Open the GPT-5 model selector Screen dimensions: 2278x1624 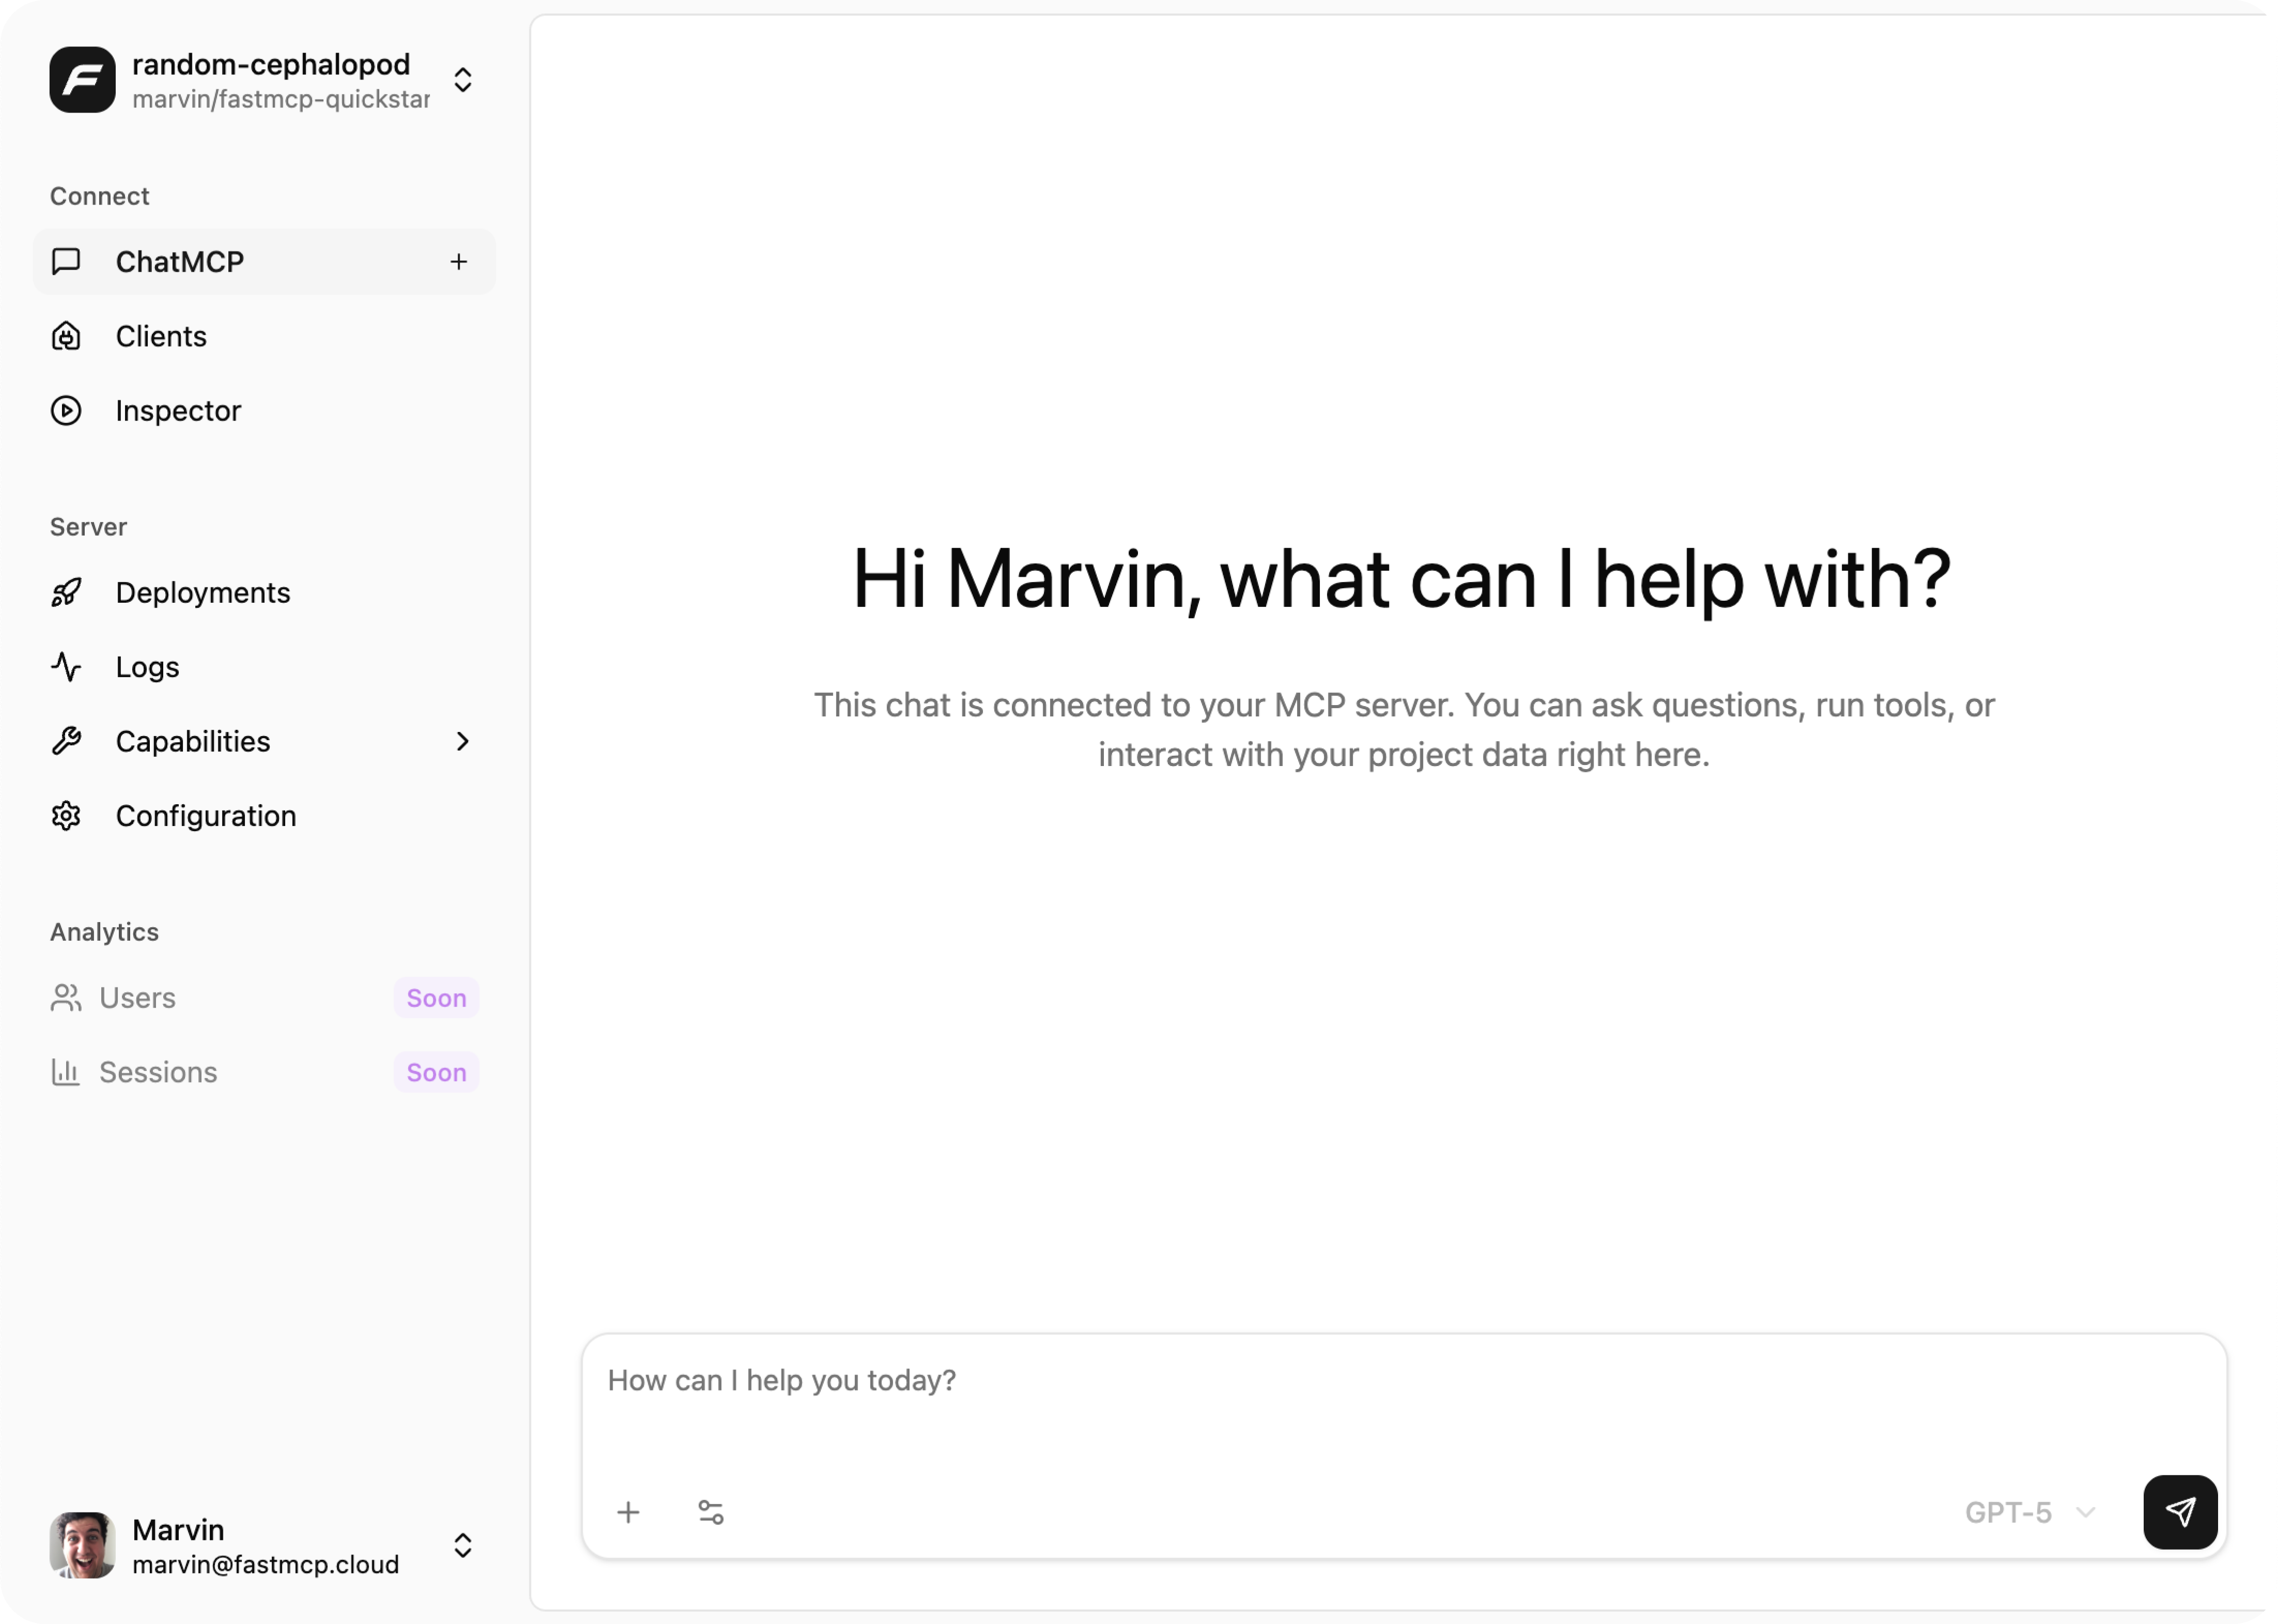coord(2030,1512)
